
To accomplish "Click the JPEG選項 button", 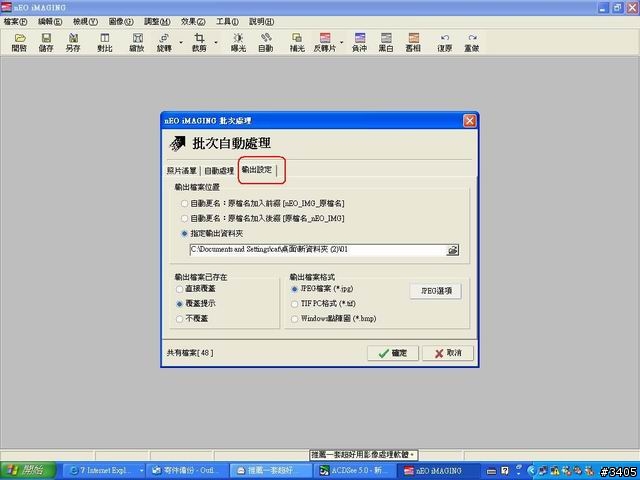I will tap(436, 291).
